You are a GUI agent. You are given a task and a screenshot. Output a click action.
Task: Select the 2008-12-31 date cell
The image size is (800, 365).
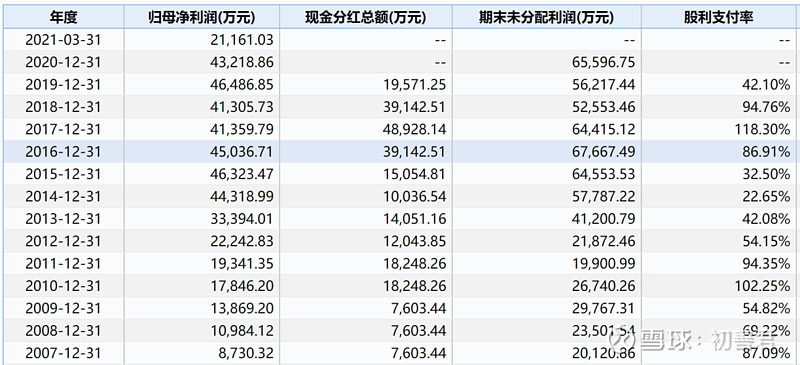pyautogui.click(x=63, y=331)
